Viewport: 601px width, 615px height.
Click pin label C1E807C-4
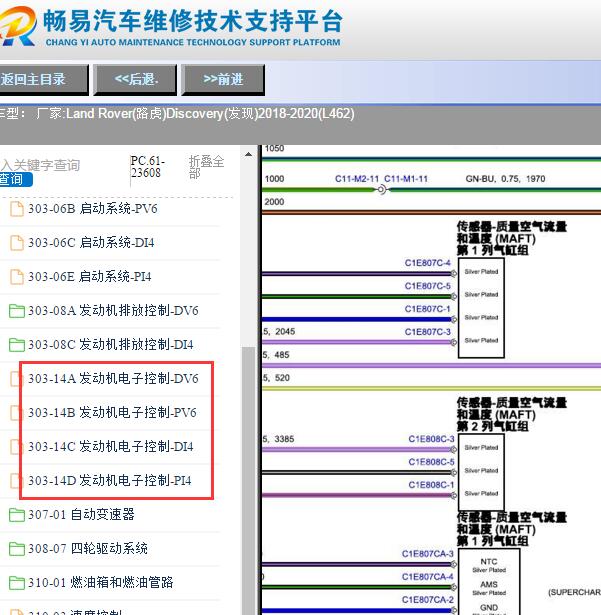pos(428,263)
